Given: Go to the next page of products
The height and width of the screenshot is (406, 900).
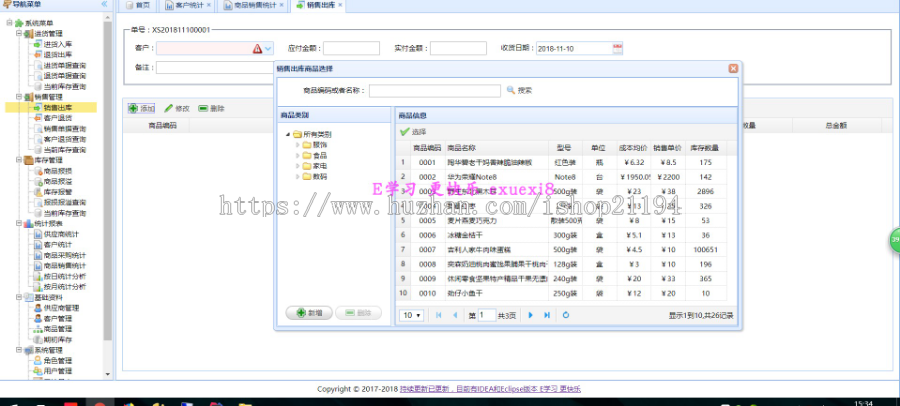Looking at the screenshot, I should (x=530, y=315).
